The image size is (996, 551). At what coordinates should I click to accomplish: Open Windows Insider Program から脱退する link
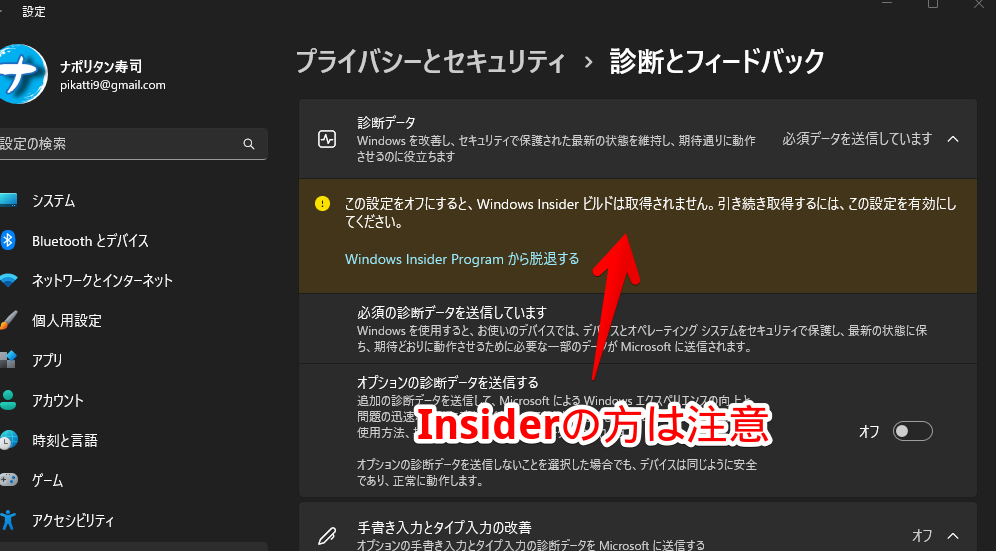pyautogui.click(x=462, y=259)
